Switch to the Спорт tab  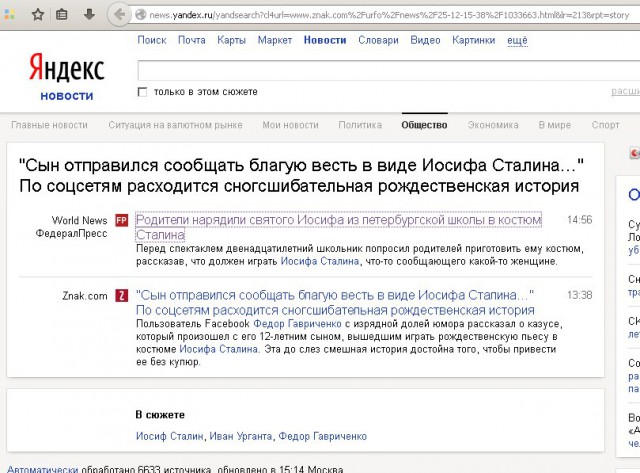point(606,125)
